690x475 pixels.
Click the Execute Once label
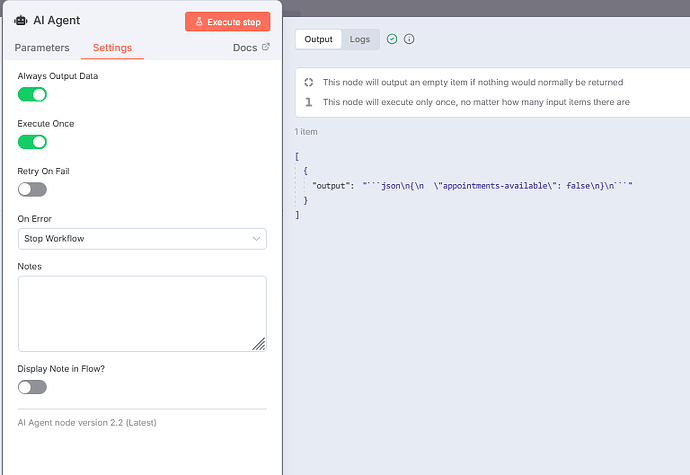pos(46,124)
